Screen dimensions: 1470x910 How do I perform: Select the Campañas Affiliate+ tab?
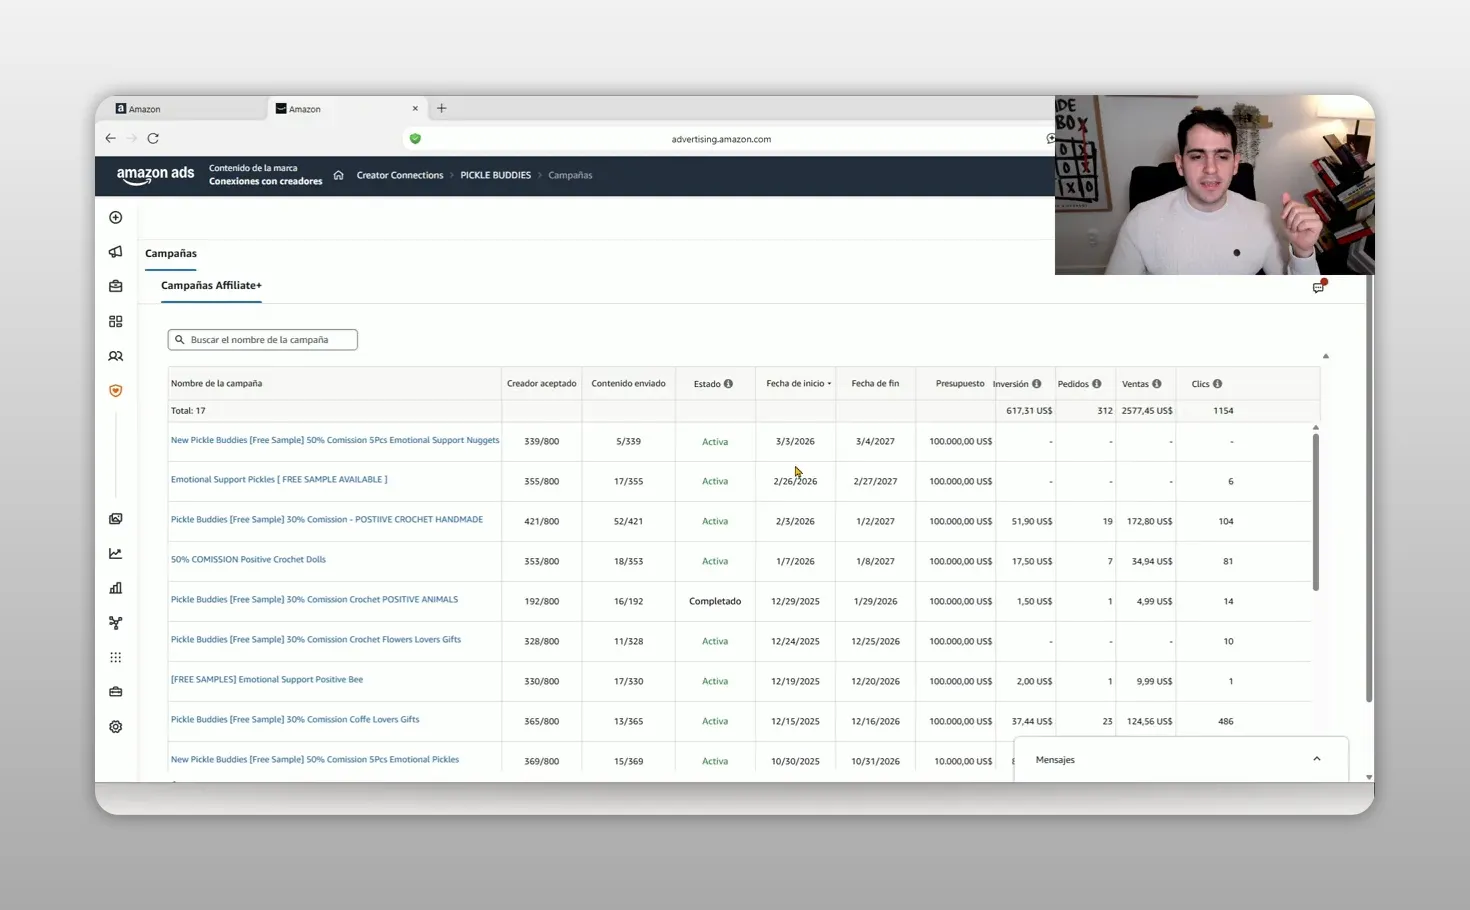(211, 286)
